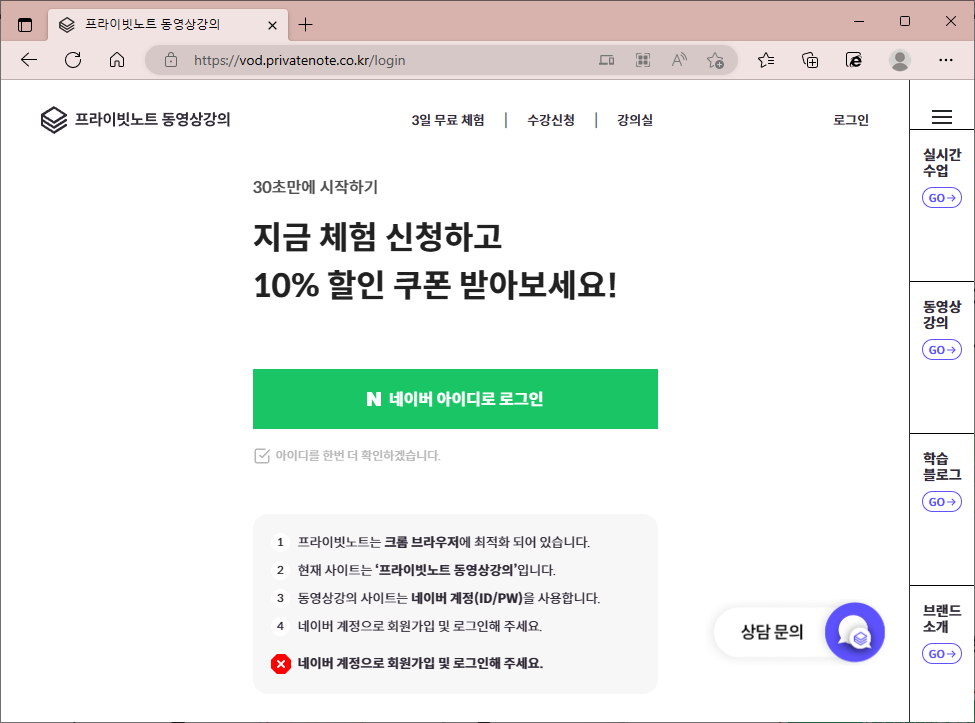This screenshot has height=723, width=975.
Task: Click GO under 브랜드 소개
Action: point(941,654)
